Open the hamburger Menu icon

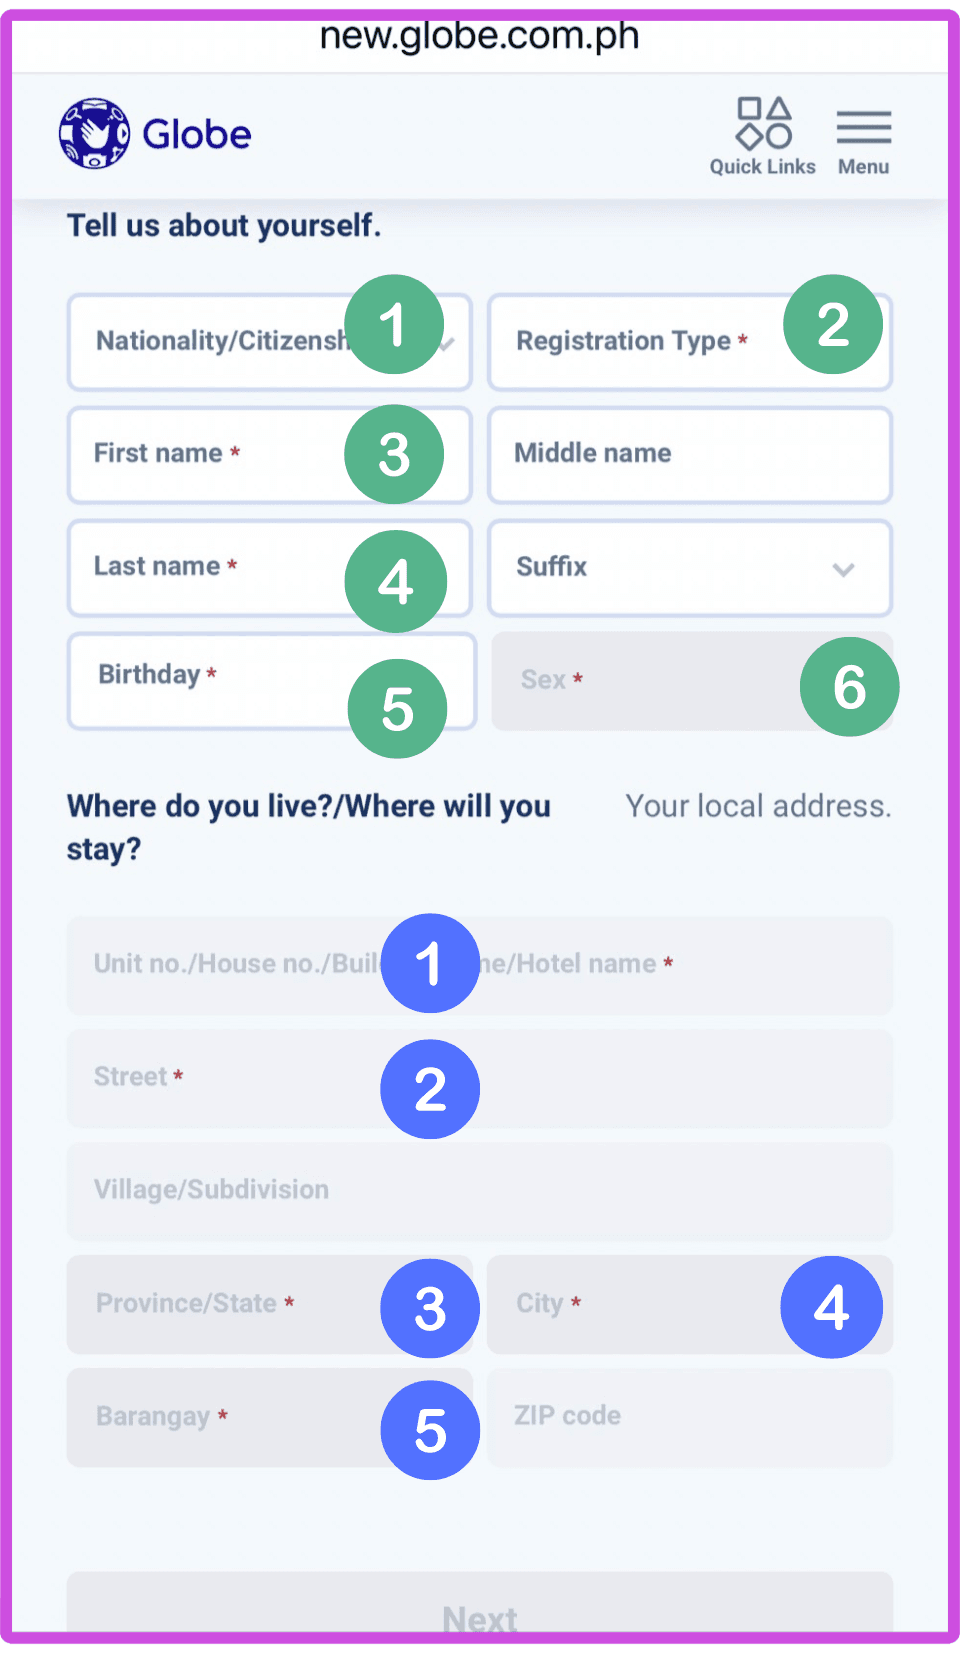click(x=863, y=128)
